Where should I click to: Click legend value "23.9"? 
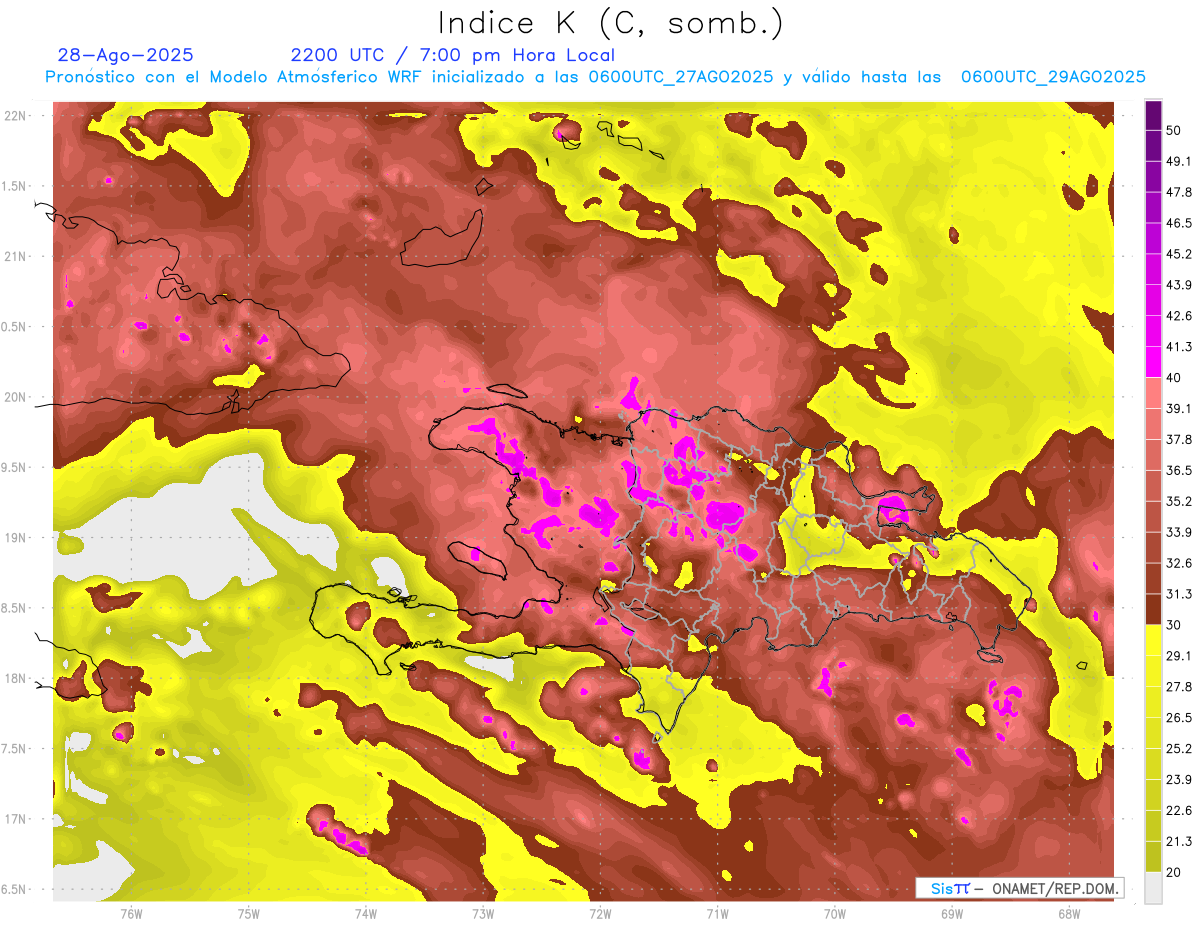pos(1178,780)
